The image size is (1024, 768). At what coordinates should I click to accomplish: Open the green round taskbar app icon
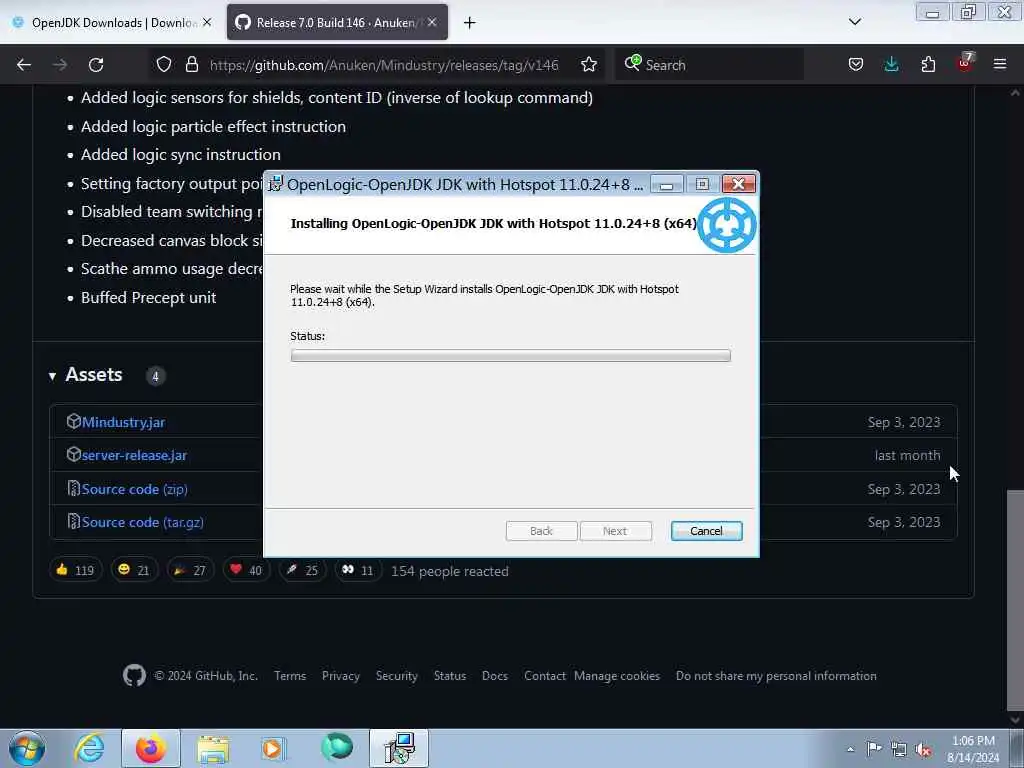coord(337,747)
